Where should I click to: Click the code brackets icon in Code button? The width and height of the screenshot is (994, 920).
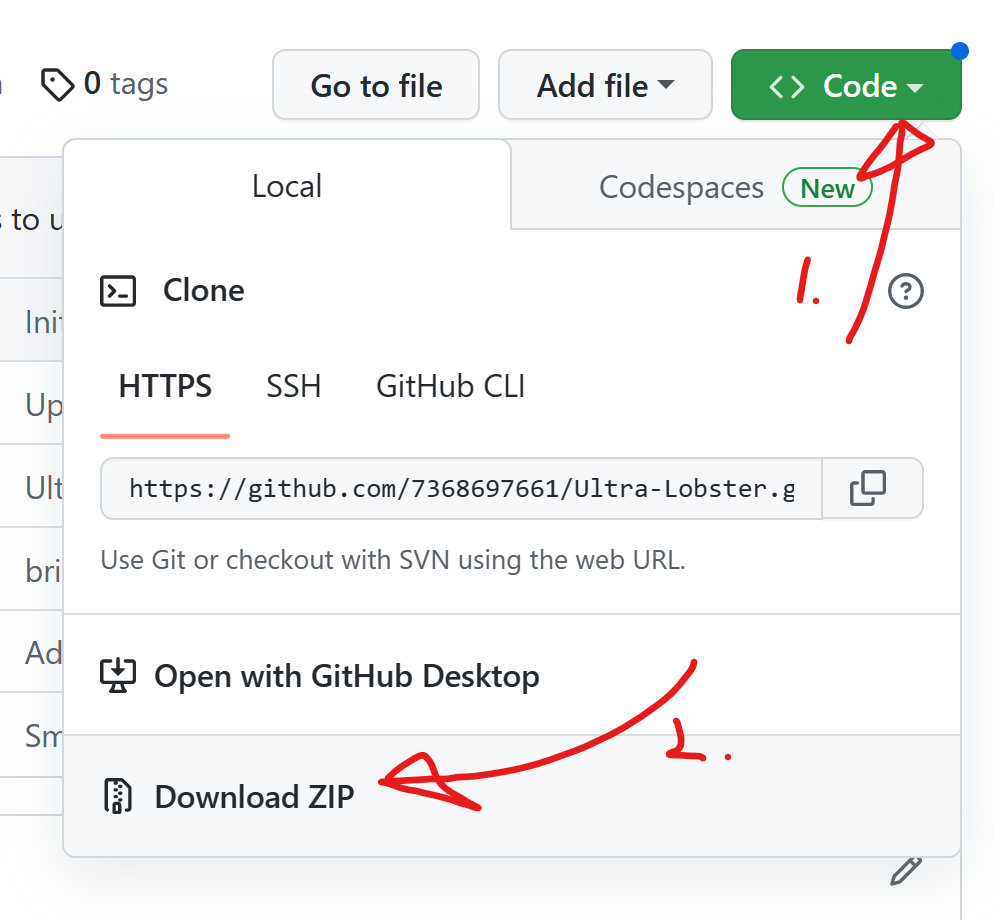click(x=786, y=85)
